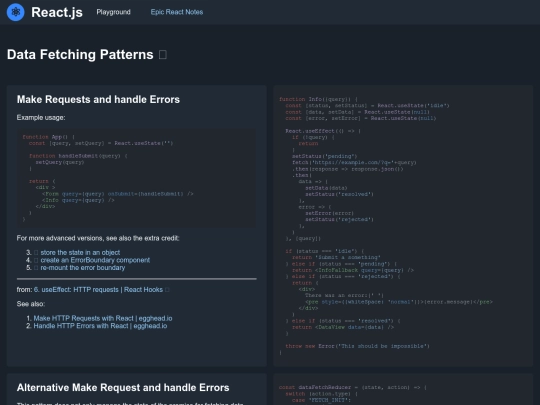Click the React atom logo icon

coord(15,12)
